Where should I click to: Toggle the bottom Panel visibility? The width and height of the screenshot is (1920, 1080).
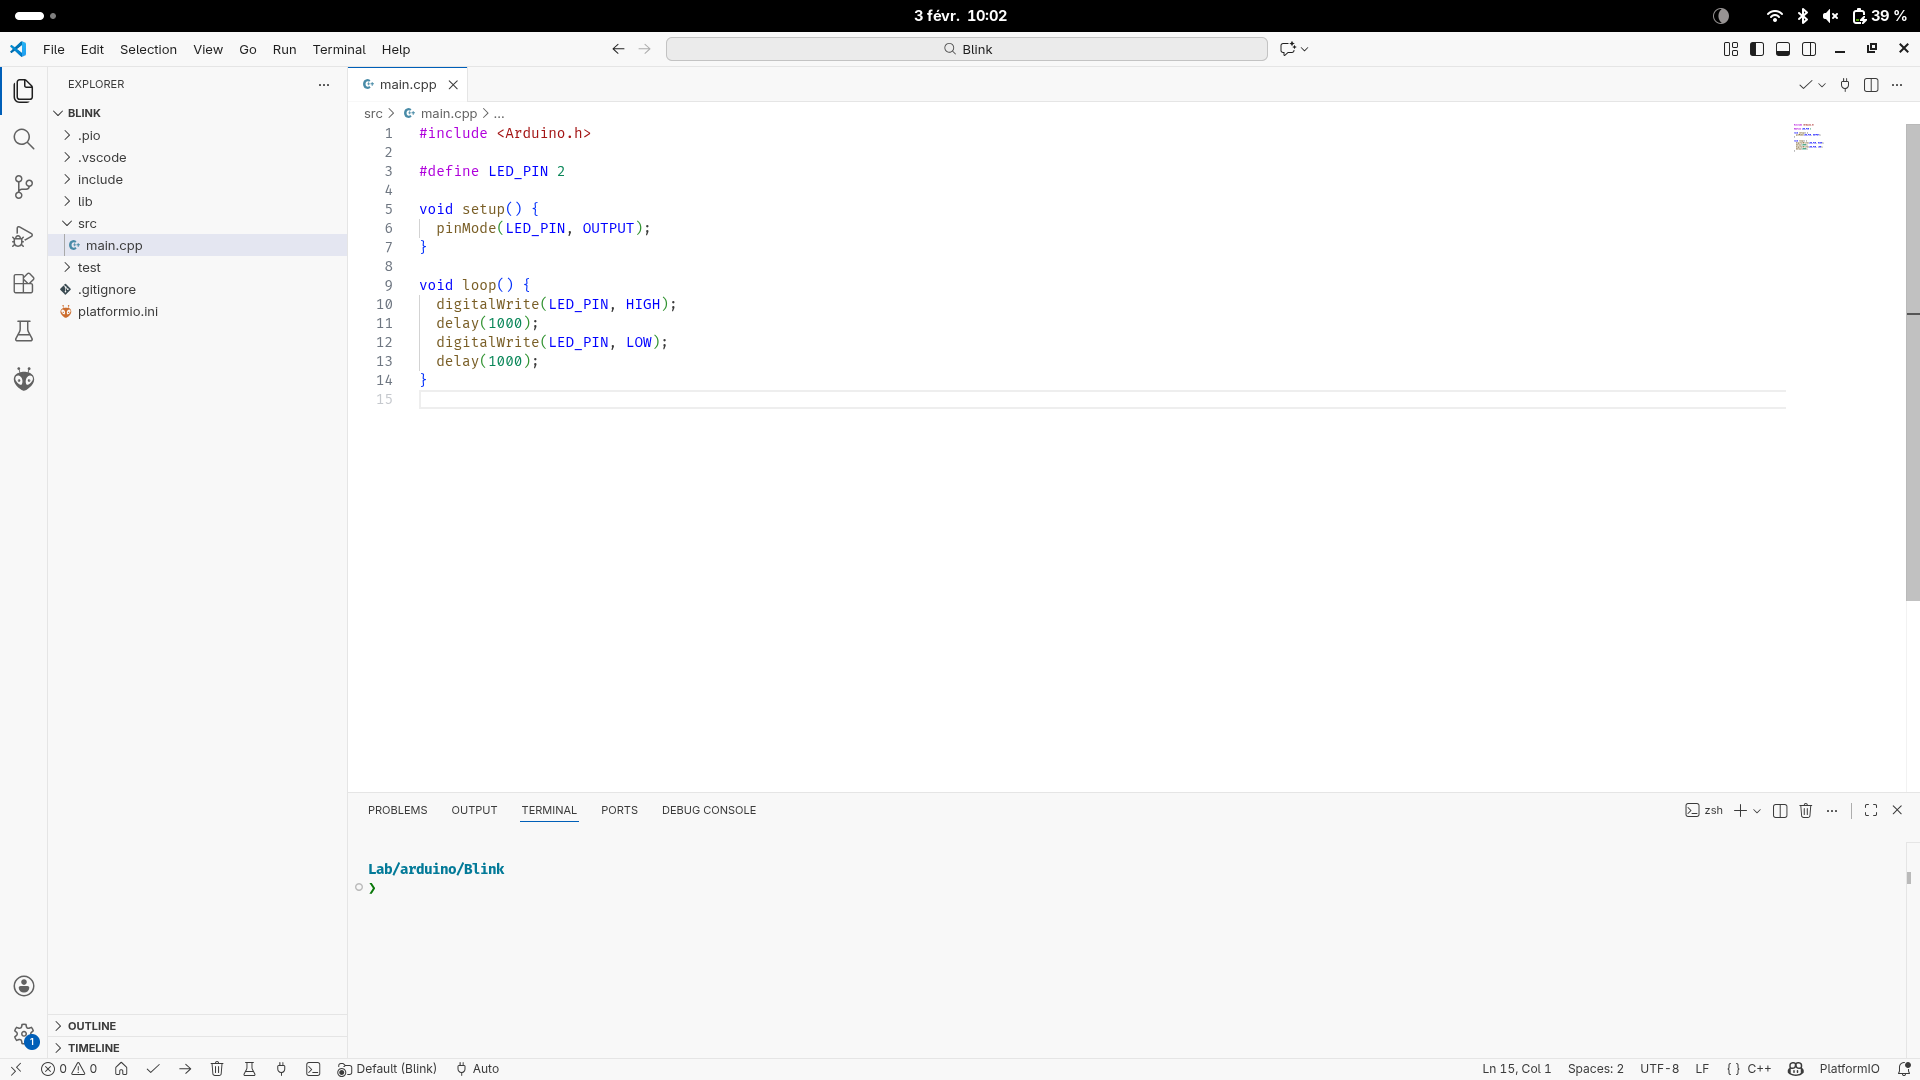(x=1783, y=49)
